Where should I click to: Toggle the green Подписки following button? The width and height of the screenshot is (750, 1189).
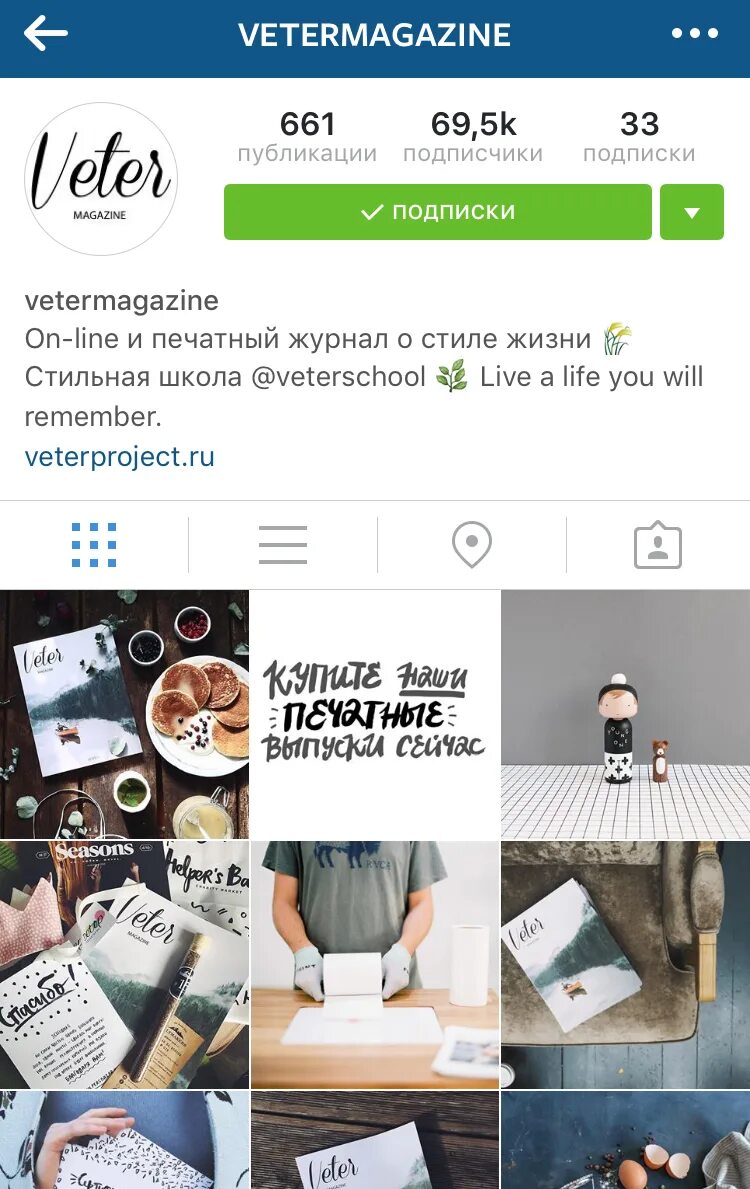pos(438,212)
